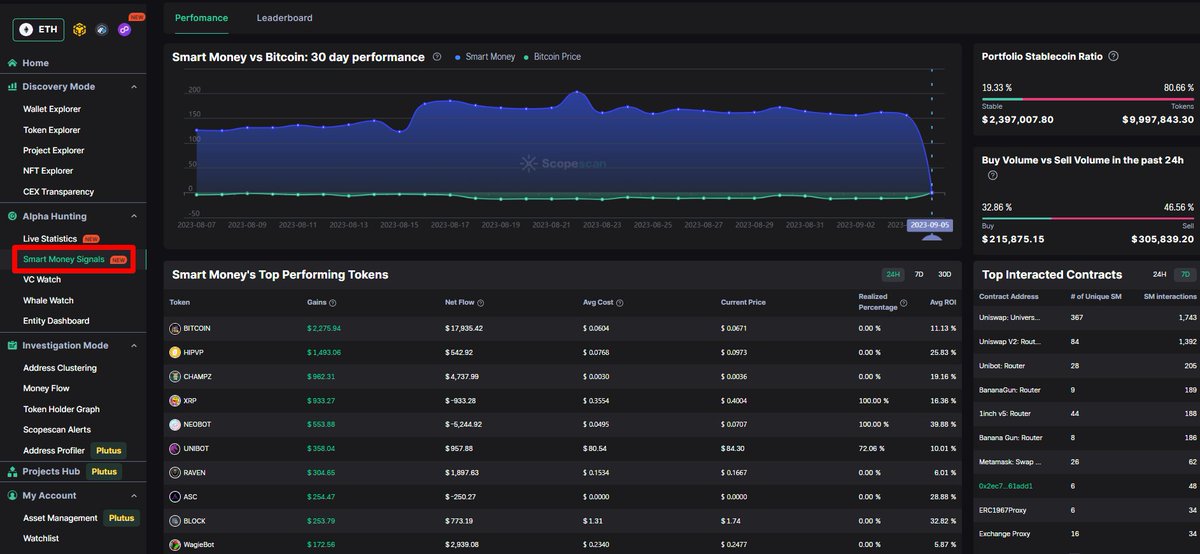Open Watchlist in sidebar
Screen dimensions: 1200x554
click(x=43, y=539)
